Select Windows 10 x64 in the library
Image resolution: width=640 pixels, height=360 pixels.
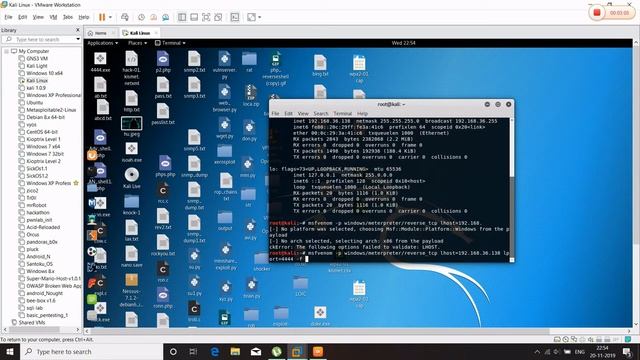tap(44, 73)
